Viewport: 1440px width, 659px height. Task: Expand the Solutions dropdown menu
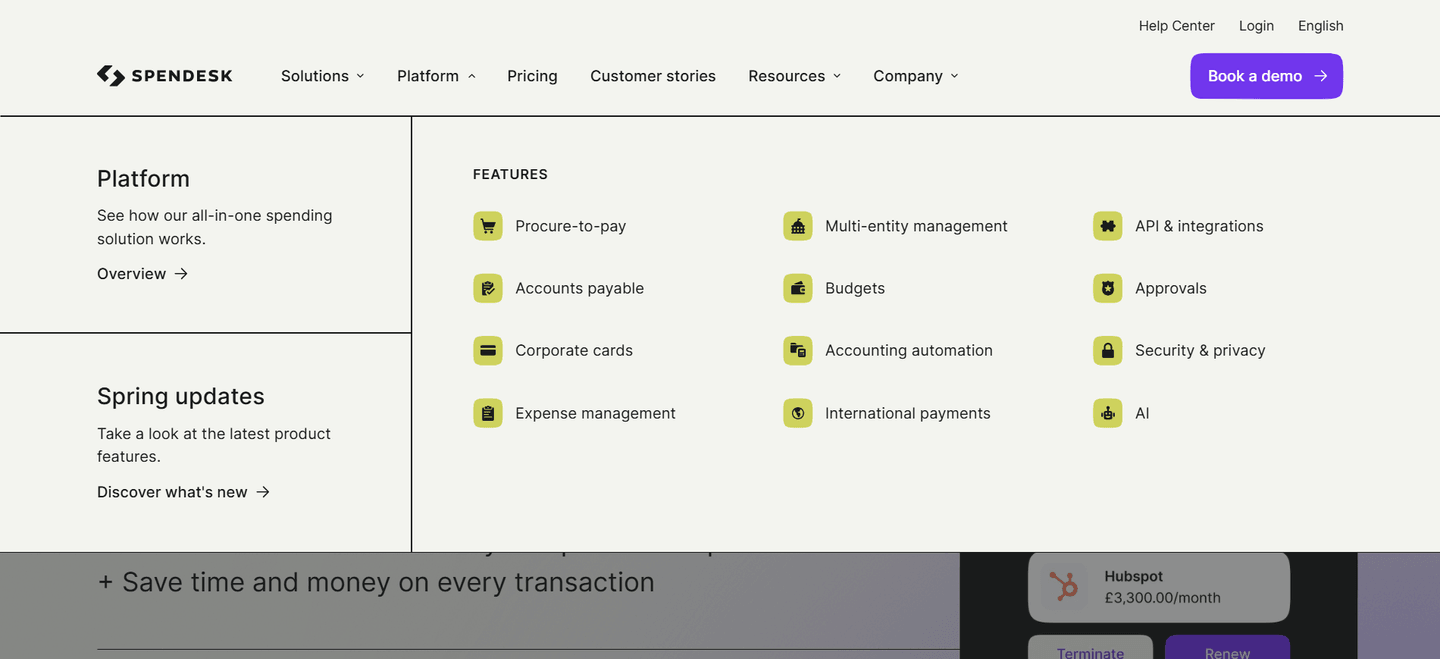pos(322,76)
